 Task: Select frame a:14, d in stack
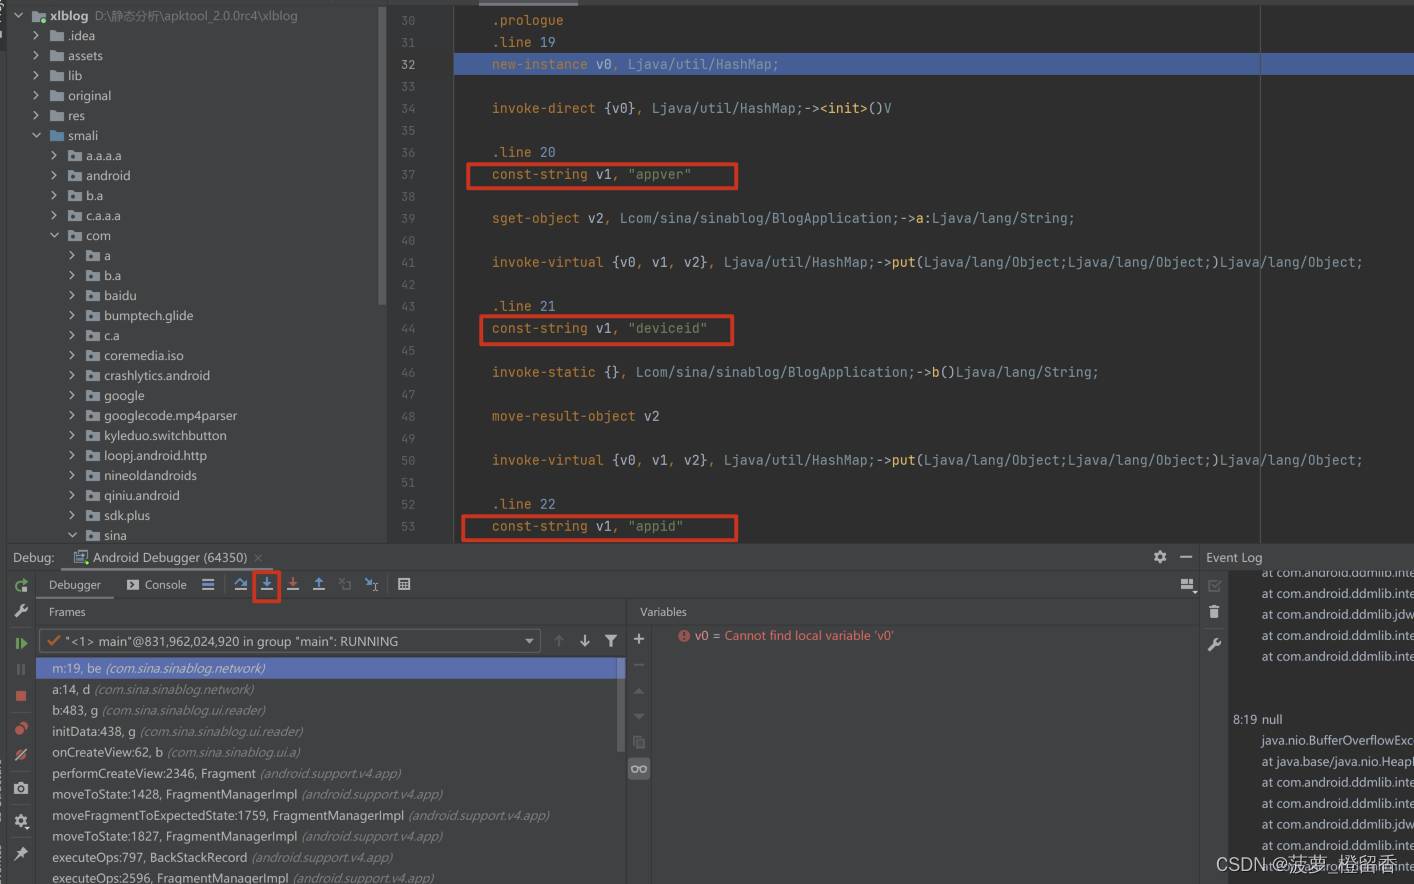click(x=326, y=689)
